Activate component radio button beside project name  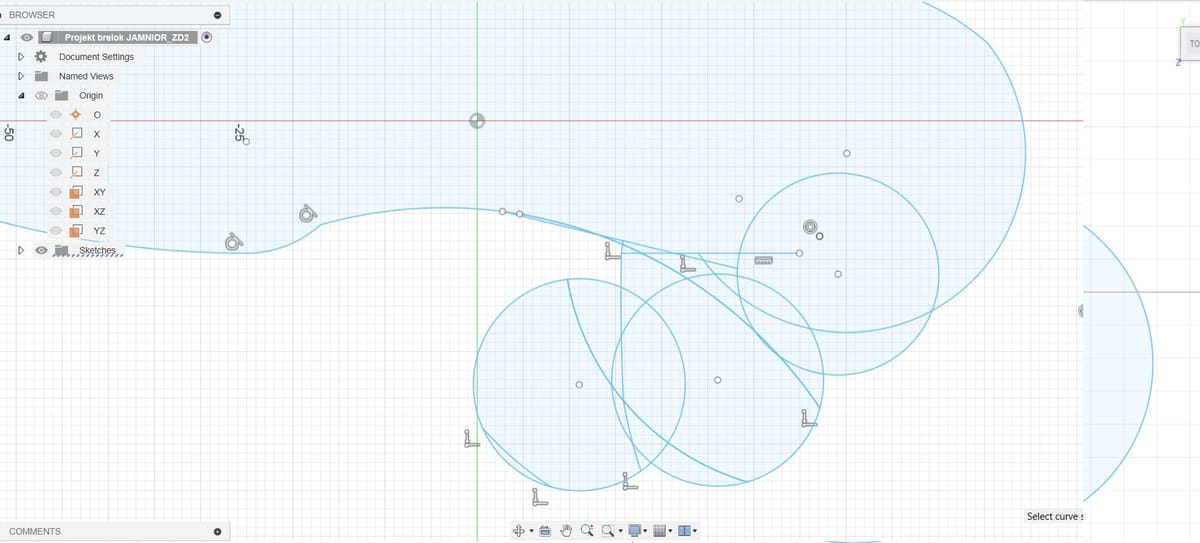[206, 37]
